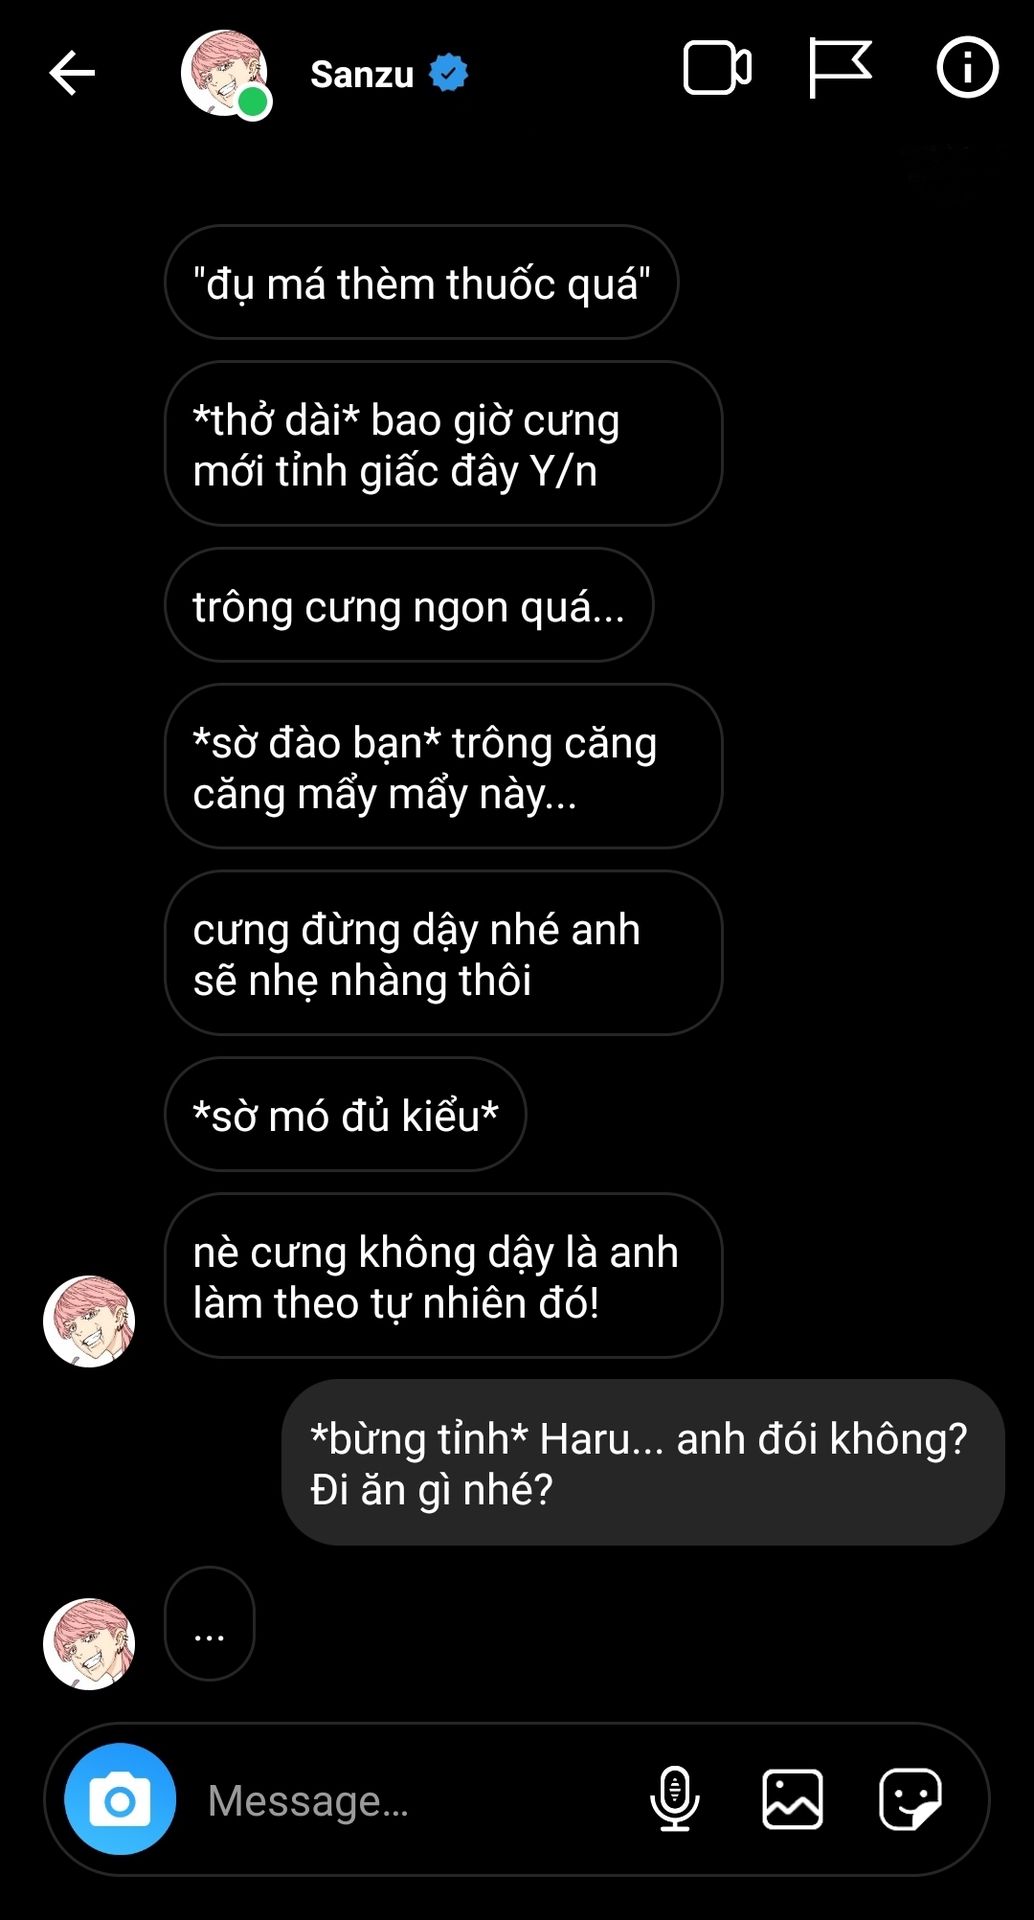
Task: Tap the header profile picture of Sanzu
Action: [x=225, y=73]
